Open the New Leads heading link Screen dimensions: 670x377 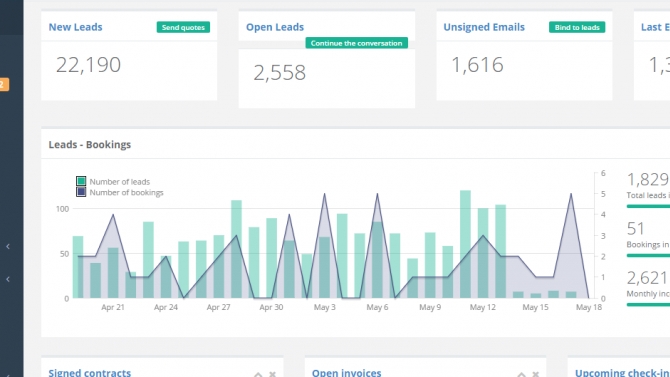coord(75,27)
